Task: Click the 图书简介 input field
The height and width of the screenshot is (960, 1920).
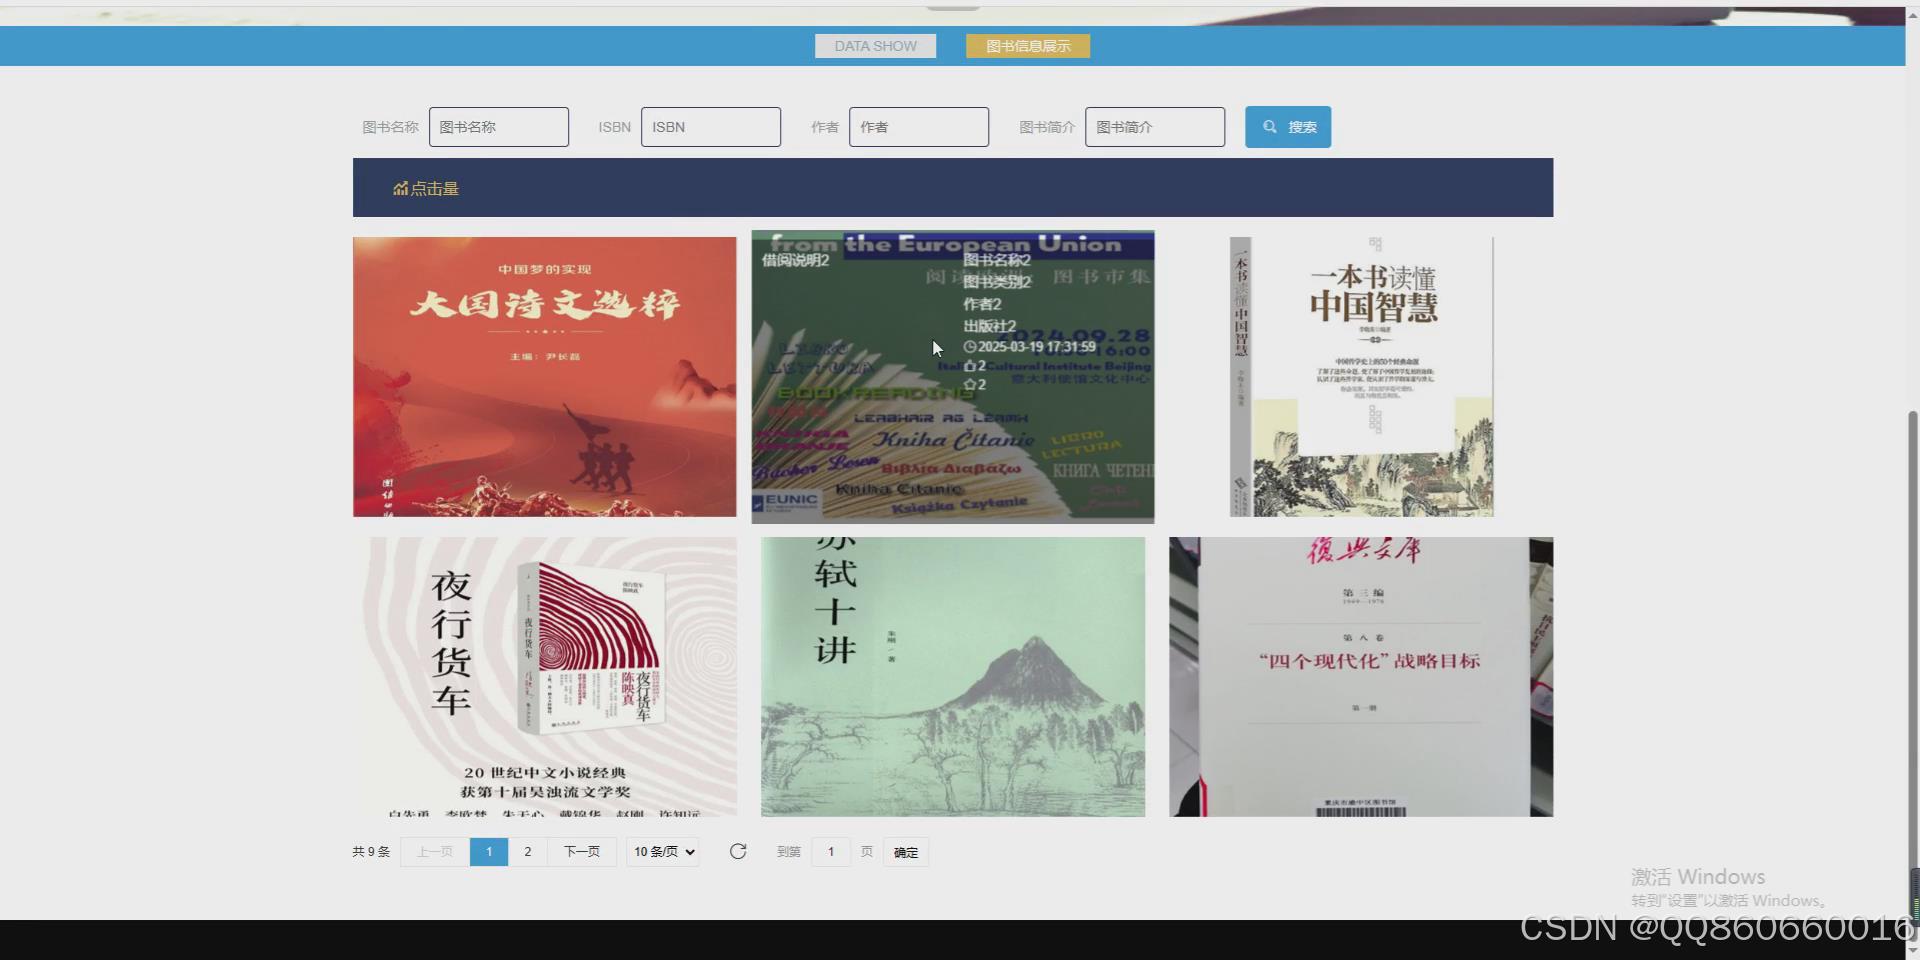Action: pos(1155,127)
